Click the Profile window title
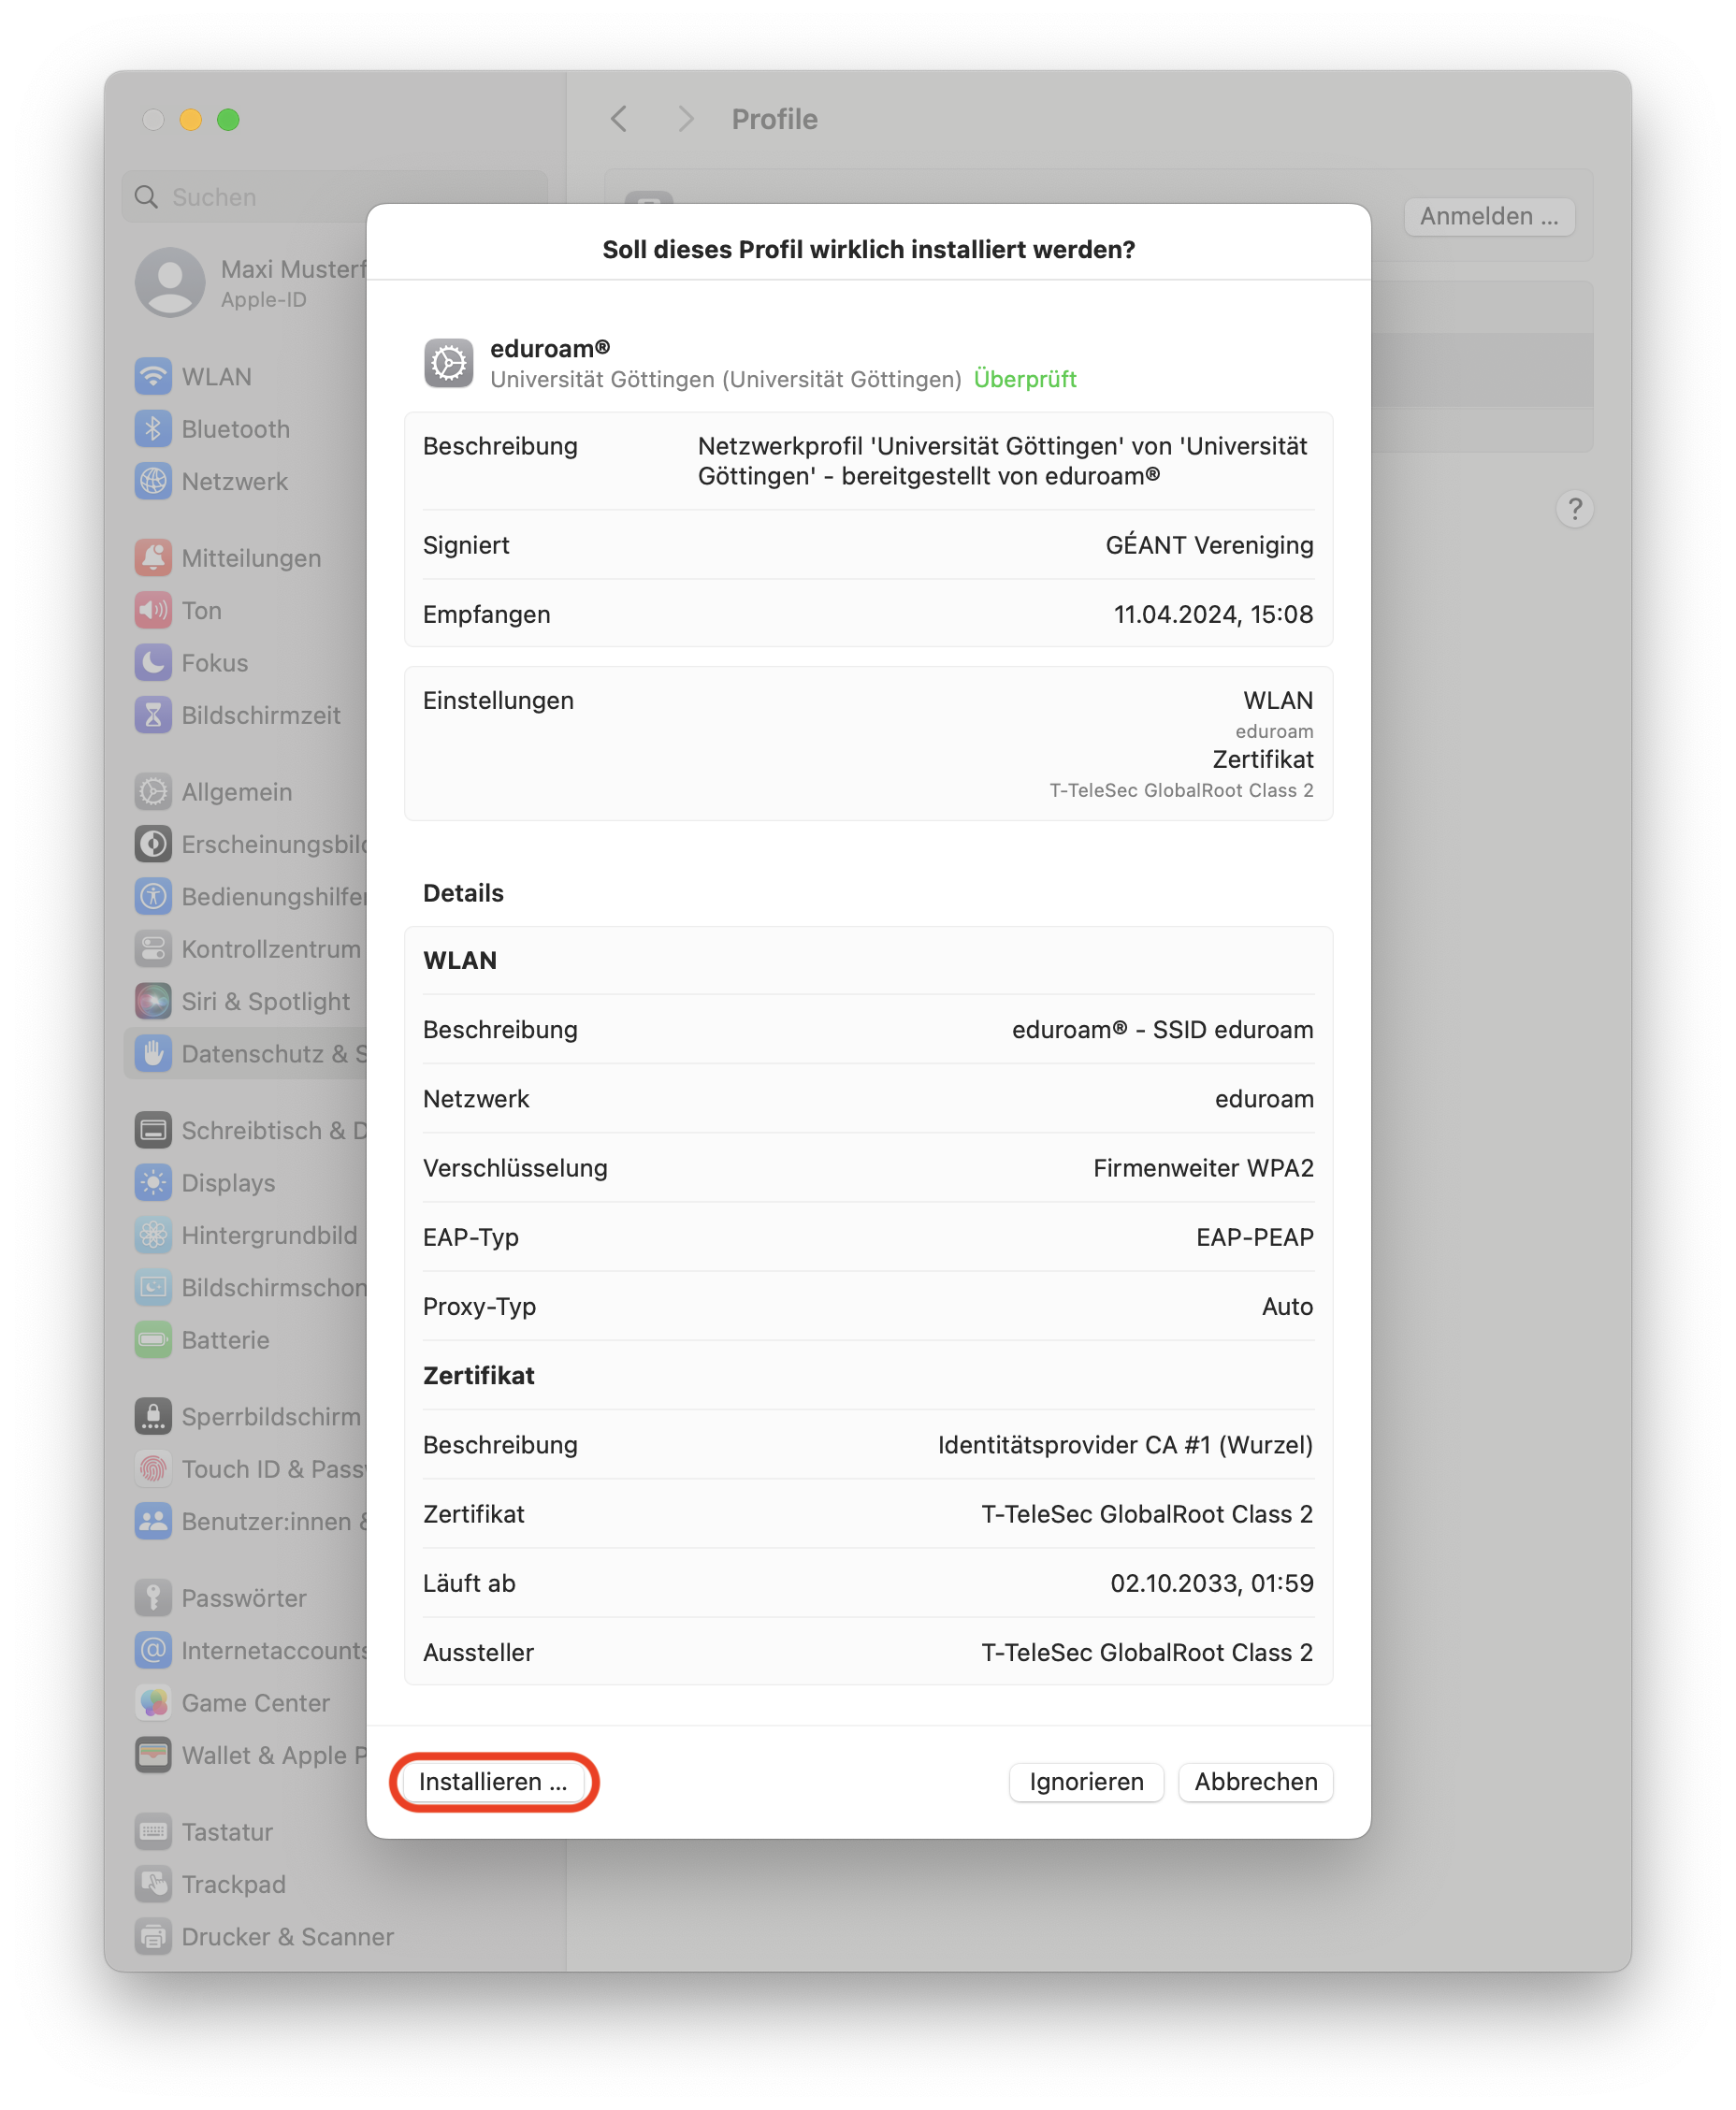This screenshot has width=1736, height=2110. (774, 119)
